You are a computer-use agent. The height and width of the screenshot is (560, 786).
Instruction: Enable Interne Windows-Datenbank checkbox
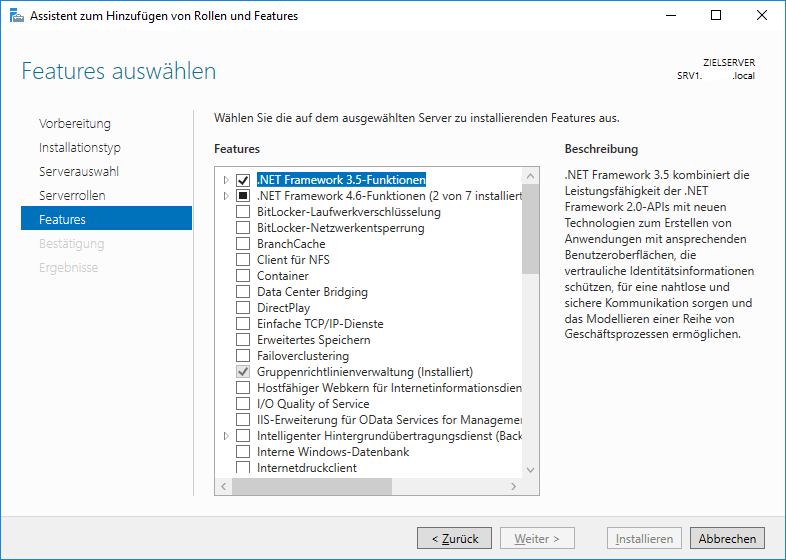coord(243,452)
